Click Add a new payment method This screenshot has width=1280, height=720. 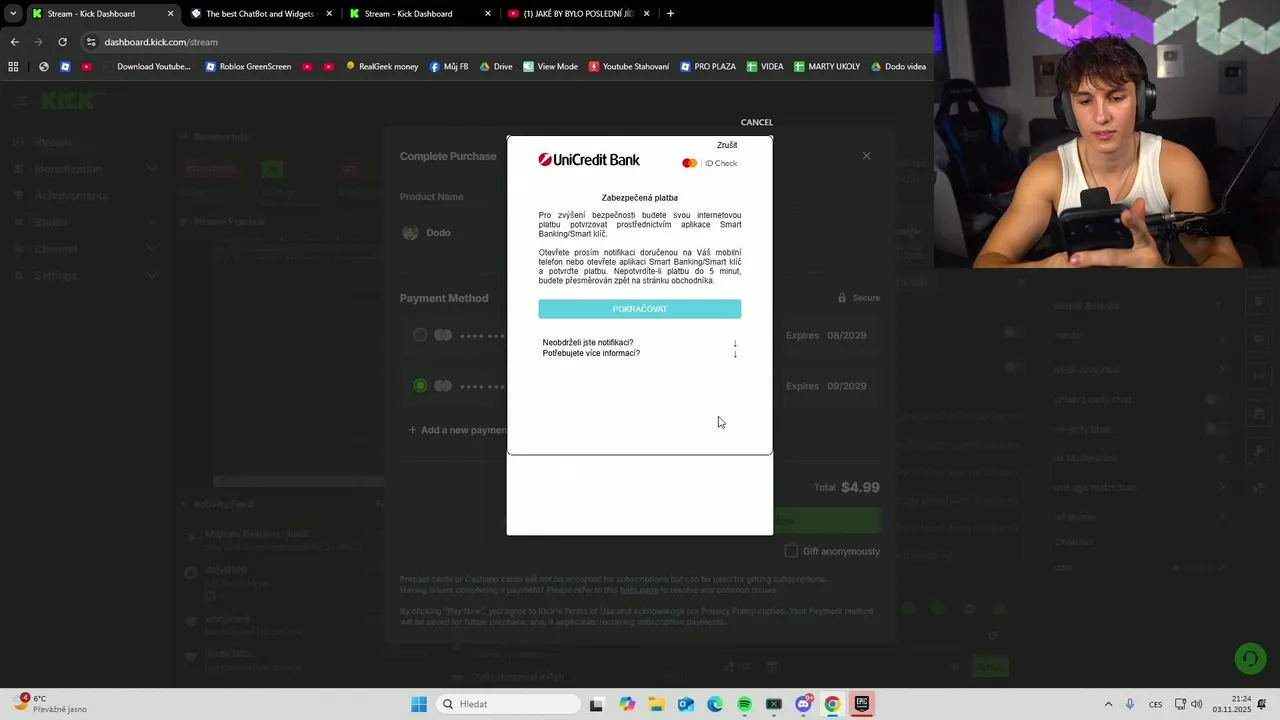458,430
